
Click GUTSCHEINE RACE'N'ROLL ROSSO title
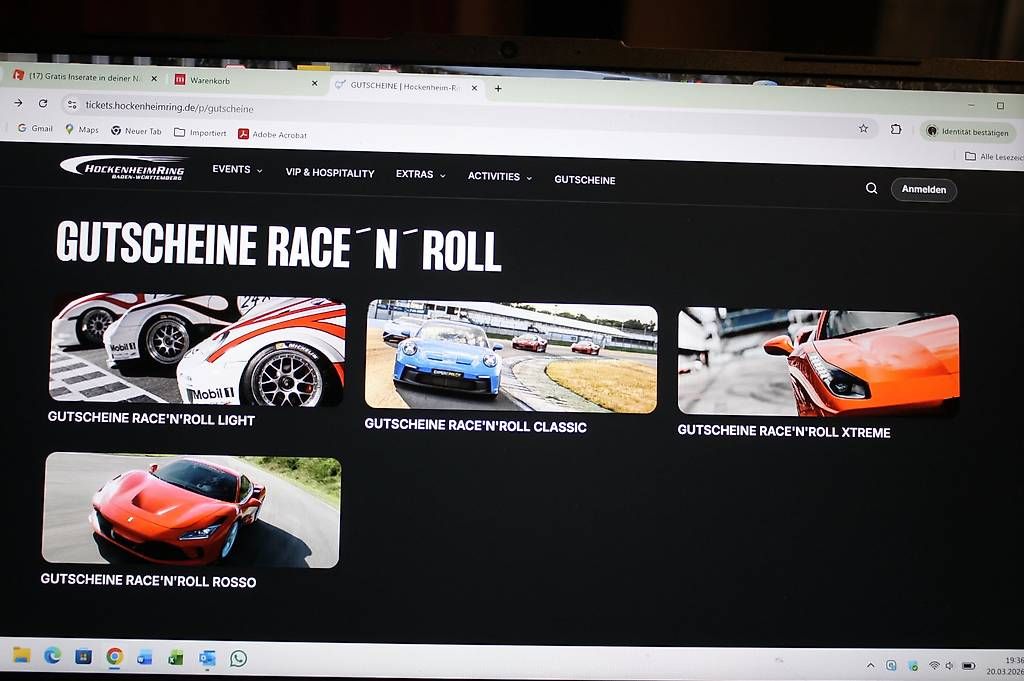(x=148, y=580)
